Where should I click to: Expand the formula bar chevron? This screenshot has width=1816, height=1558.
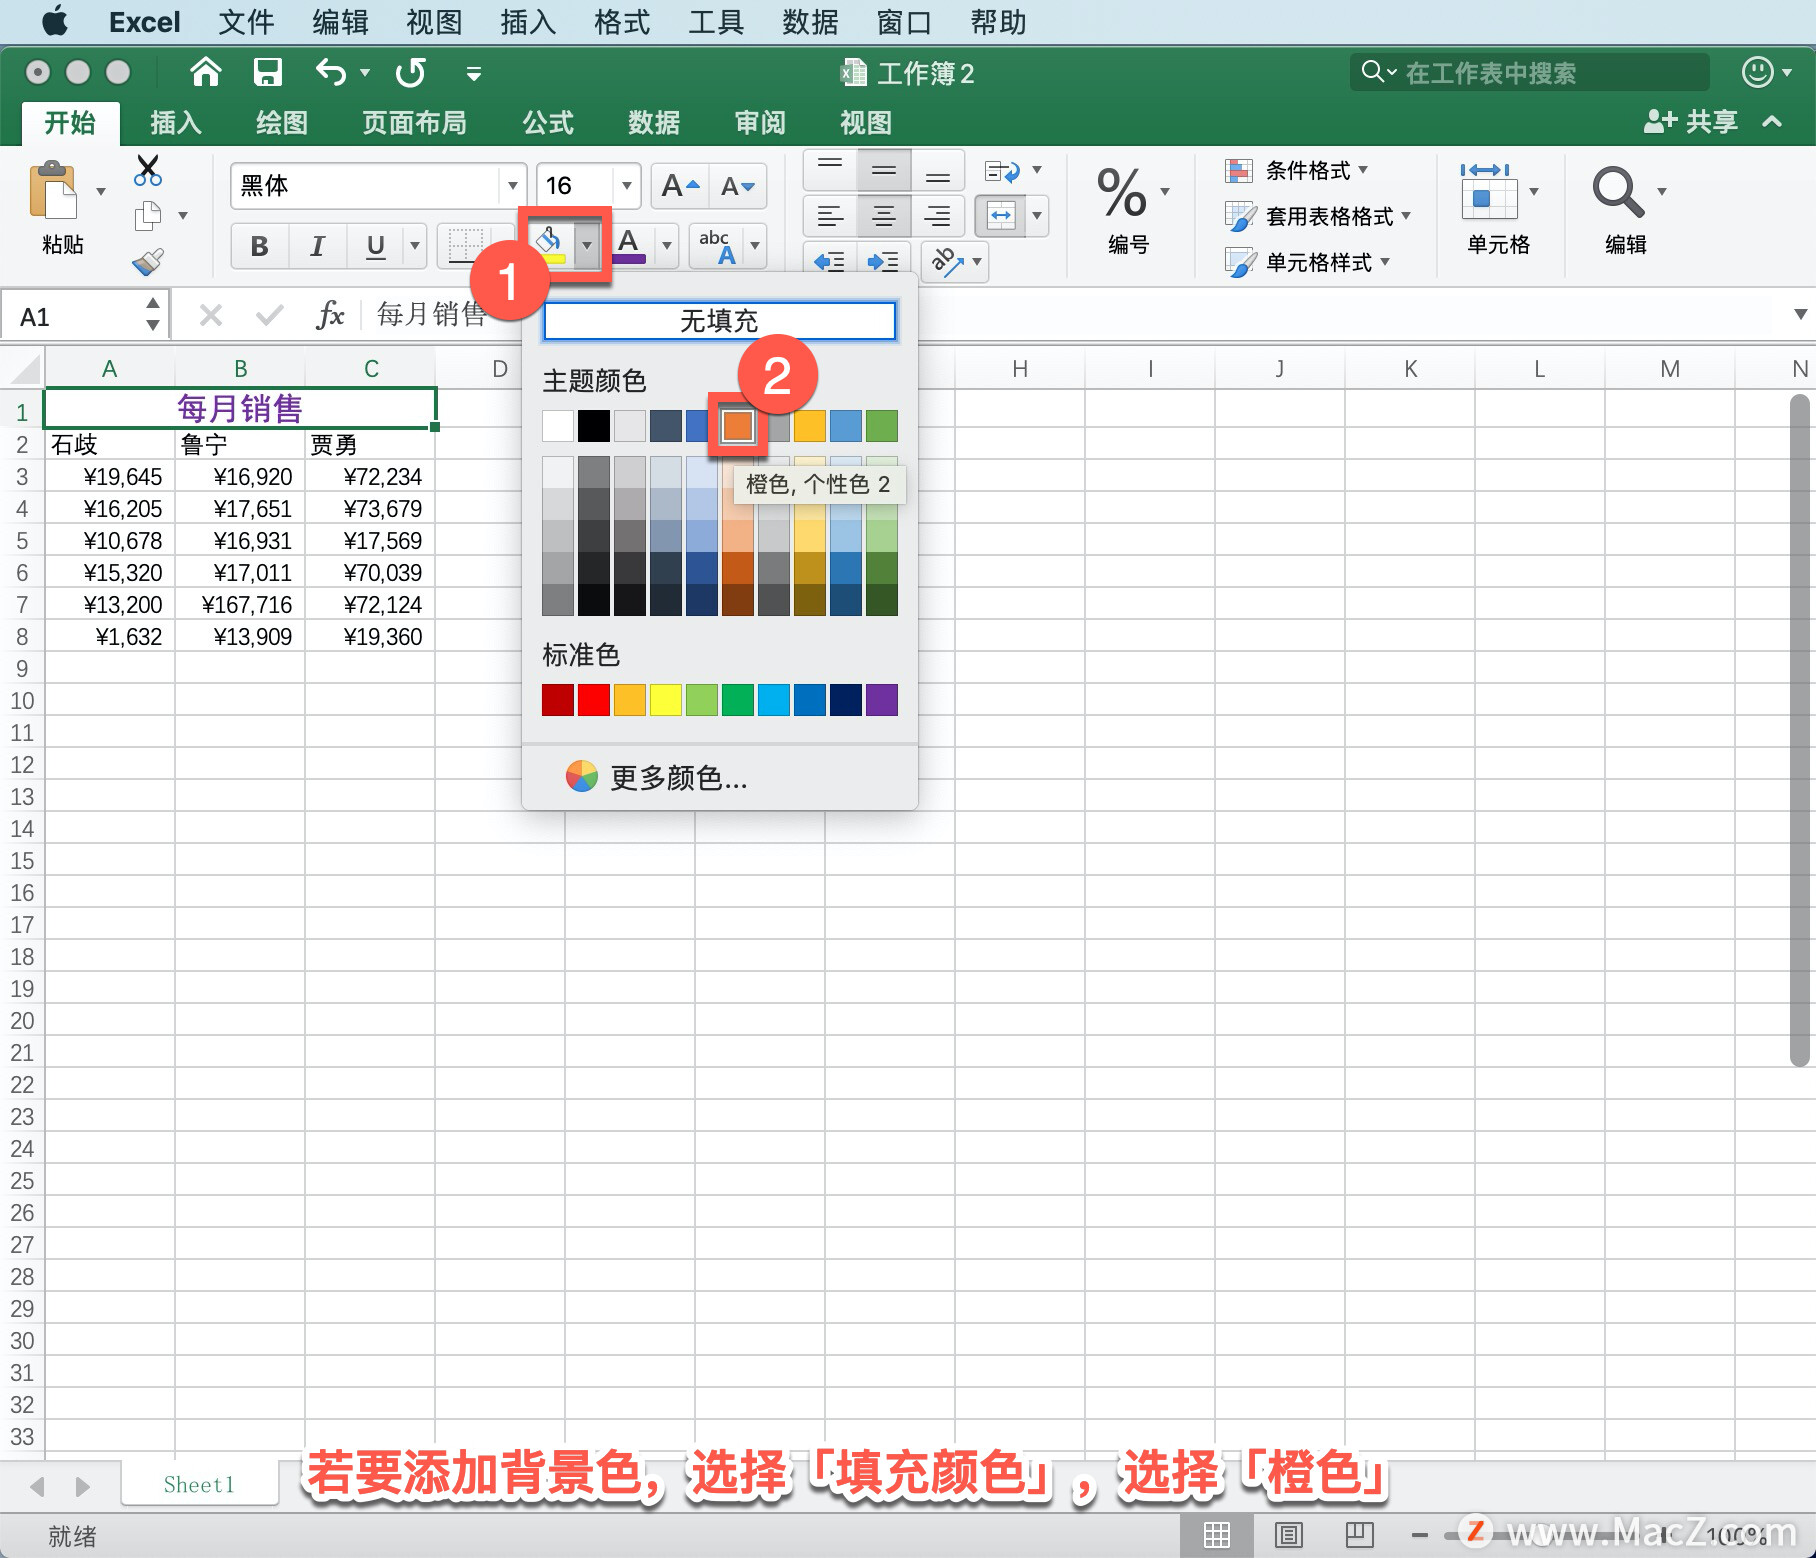tap(1800, 315)
